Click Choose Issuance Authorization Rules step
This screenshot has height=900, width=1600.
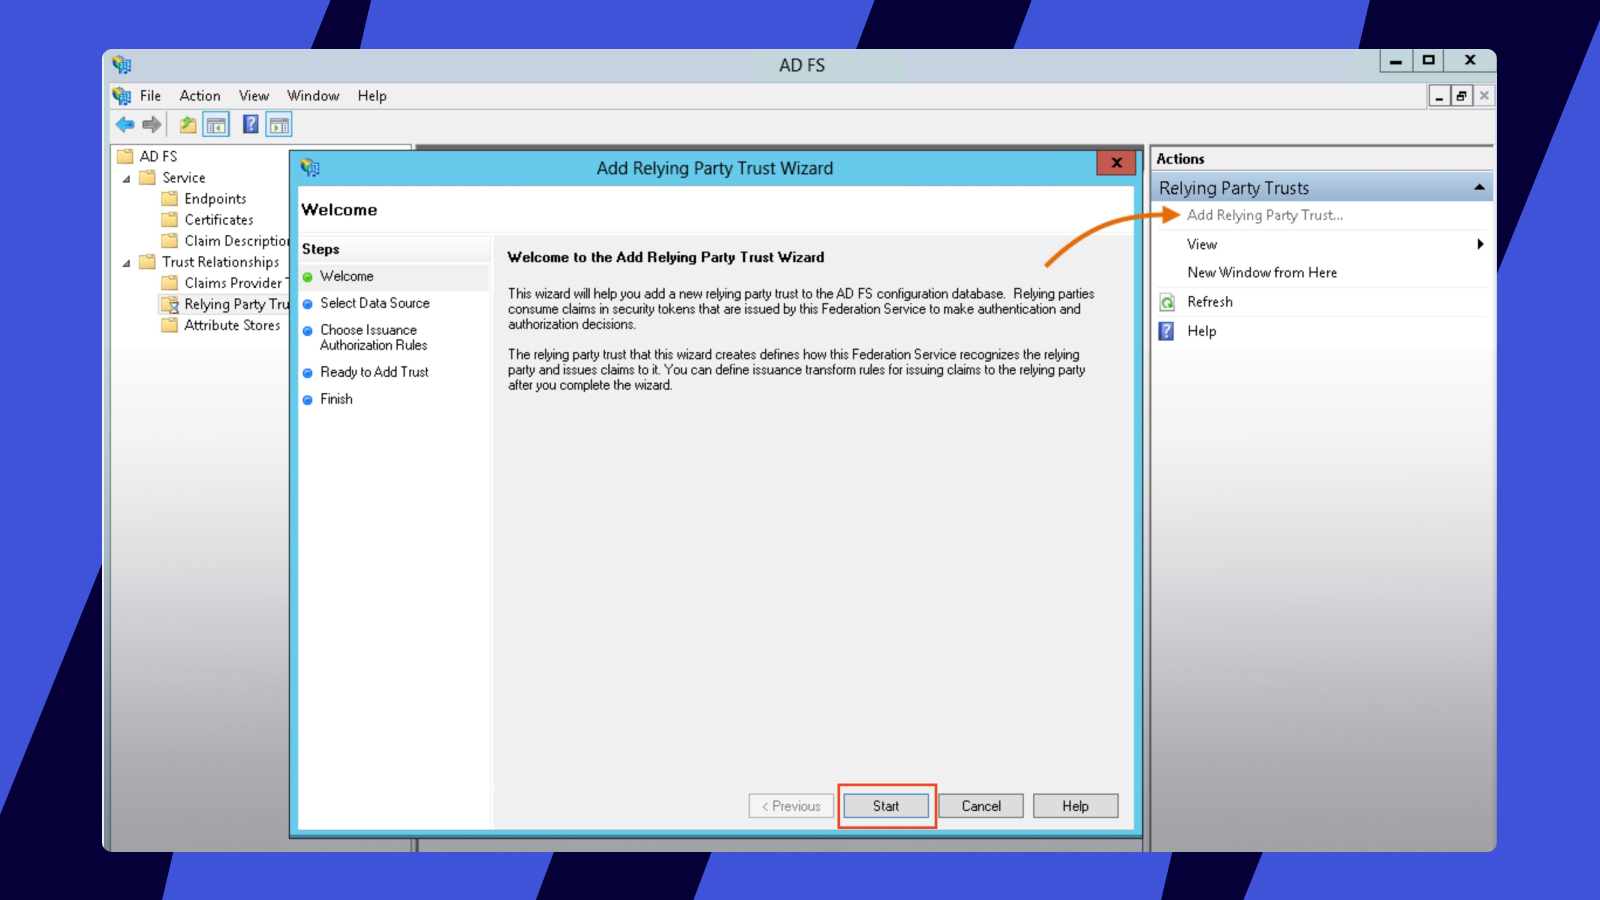[x=374, y=337]
